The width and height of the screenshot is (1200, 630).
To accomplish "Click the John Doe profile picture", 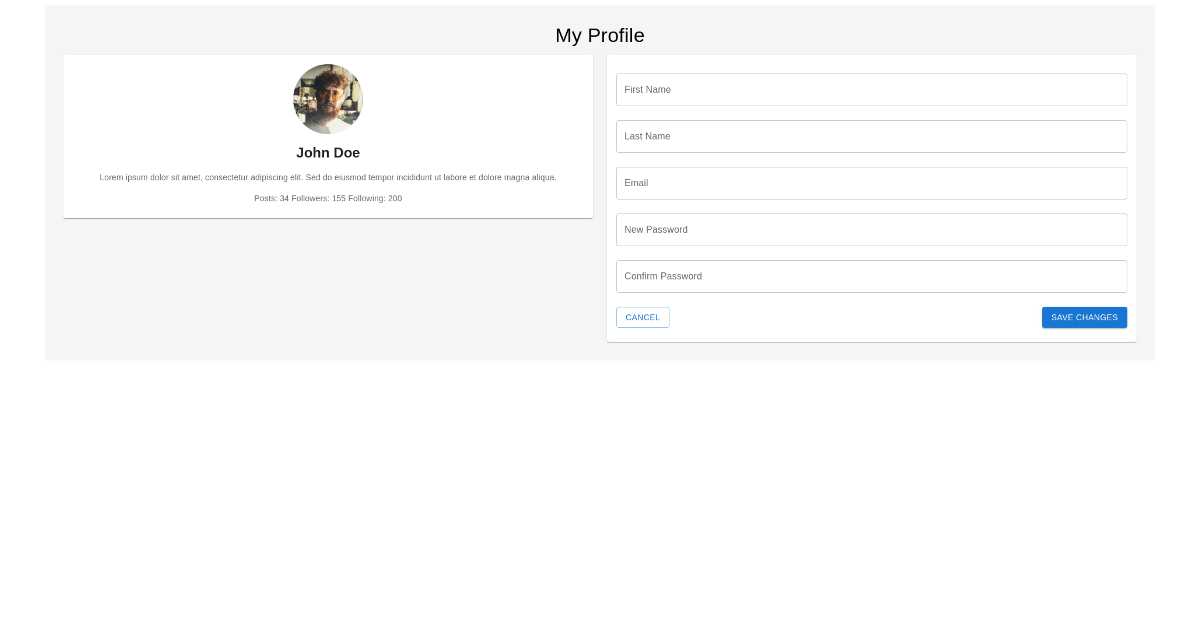I will coord(328,99).
